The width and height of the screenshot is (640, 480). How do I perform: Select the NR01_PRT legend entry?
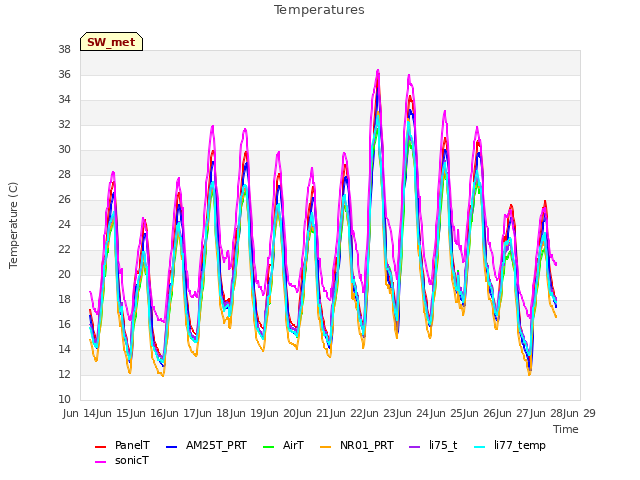pyautogui.click(x=357, y=445)
